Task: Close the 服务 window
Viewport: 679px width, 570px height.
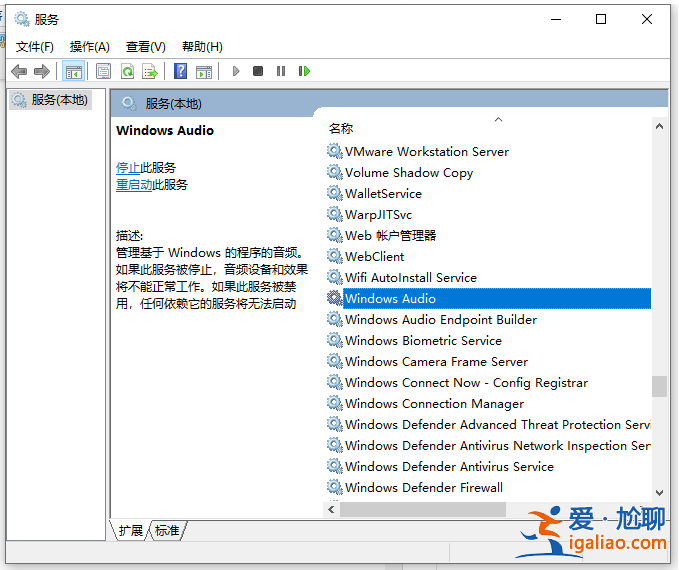Action: click(x=647, y=19)
